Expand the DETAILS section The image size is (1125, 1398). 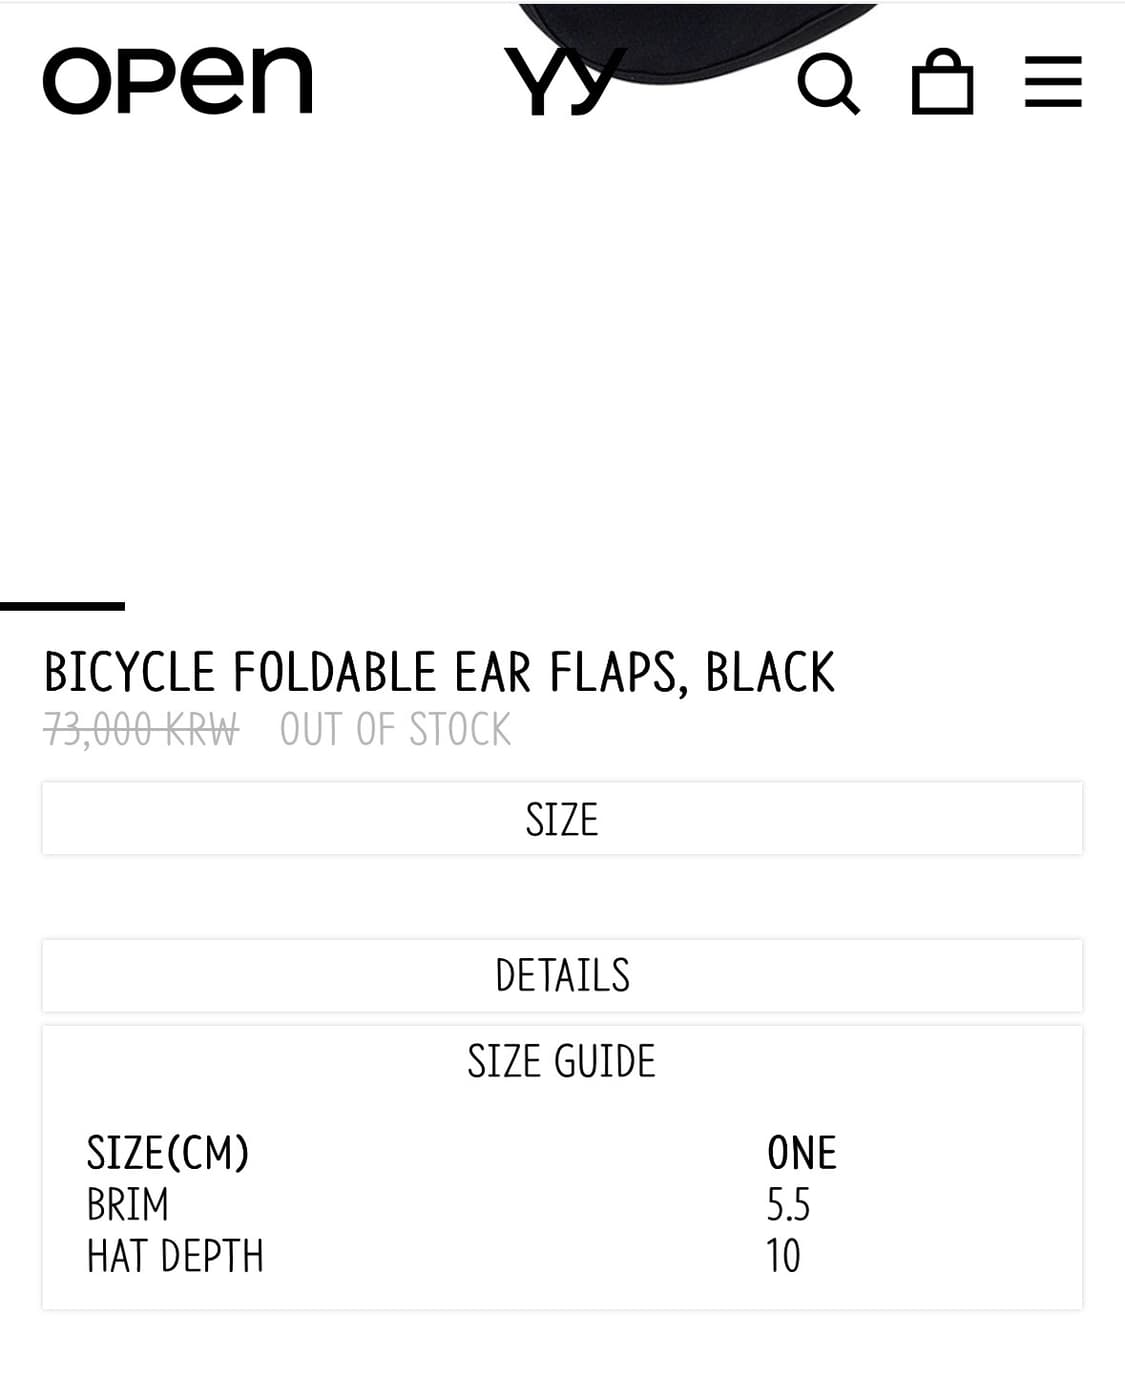pos(562,976)
